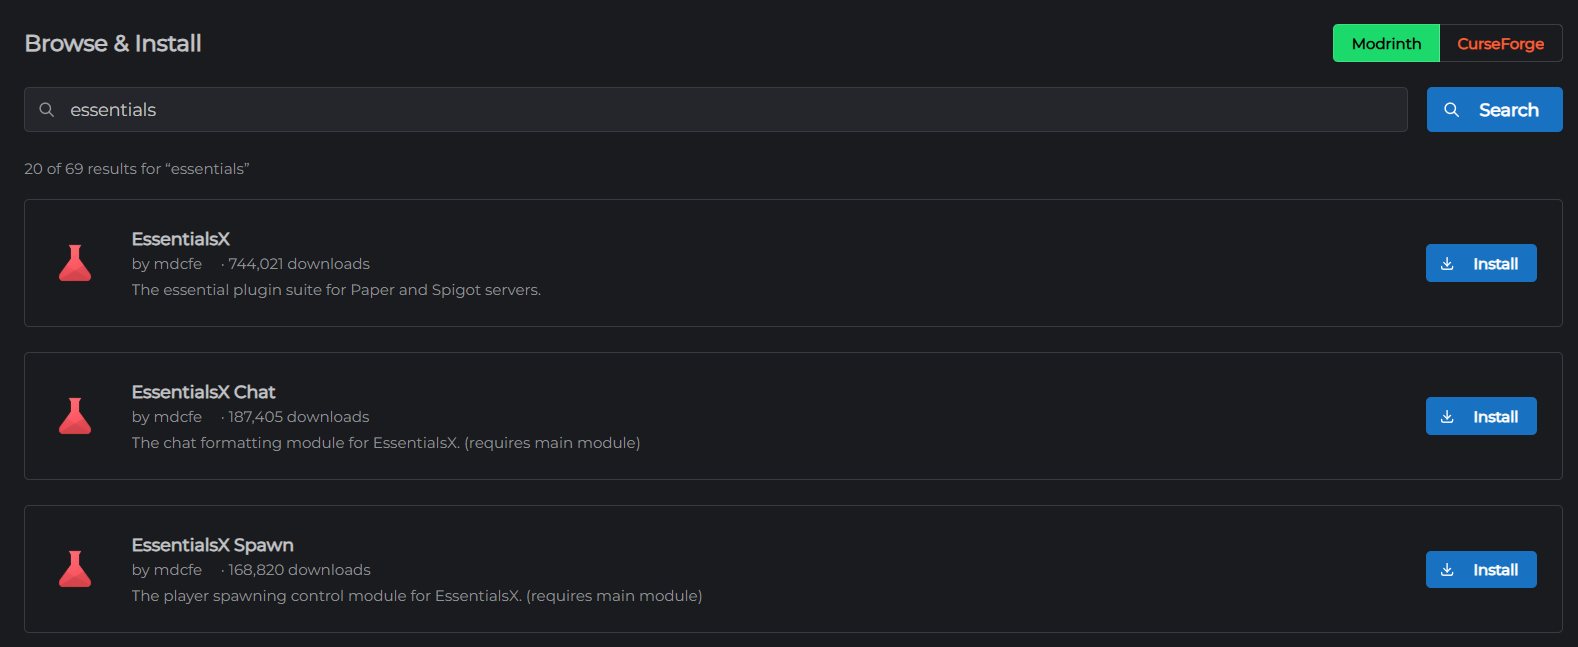Image resolution: width=1578 pixels, height=647 pixels.
Task: Click "187,405 downloads" text
Action: click(x=299, y=417)
